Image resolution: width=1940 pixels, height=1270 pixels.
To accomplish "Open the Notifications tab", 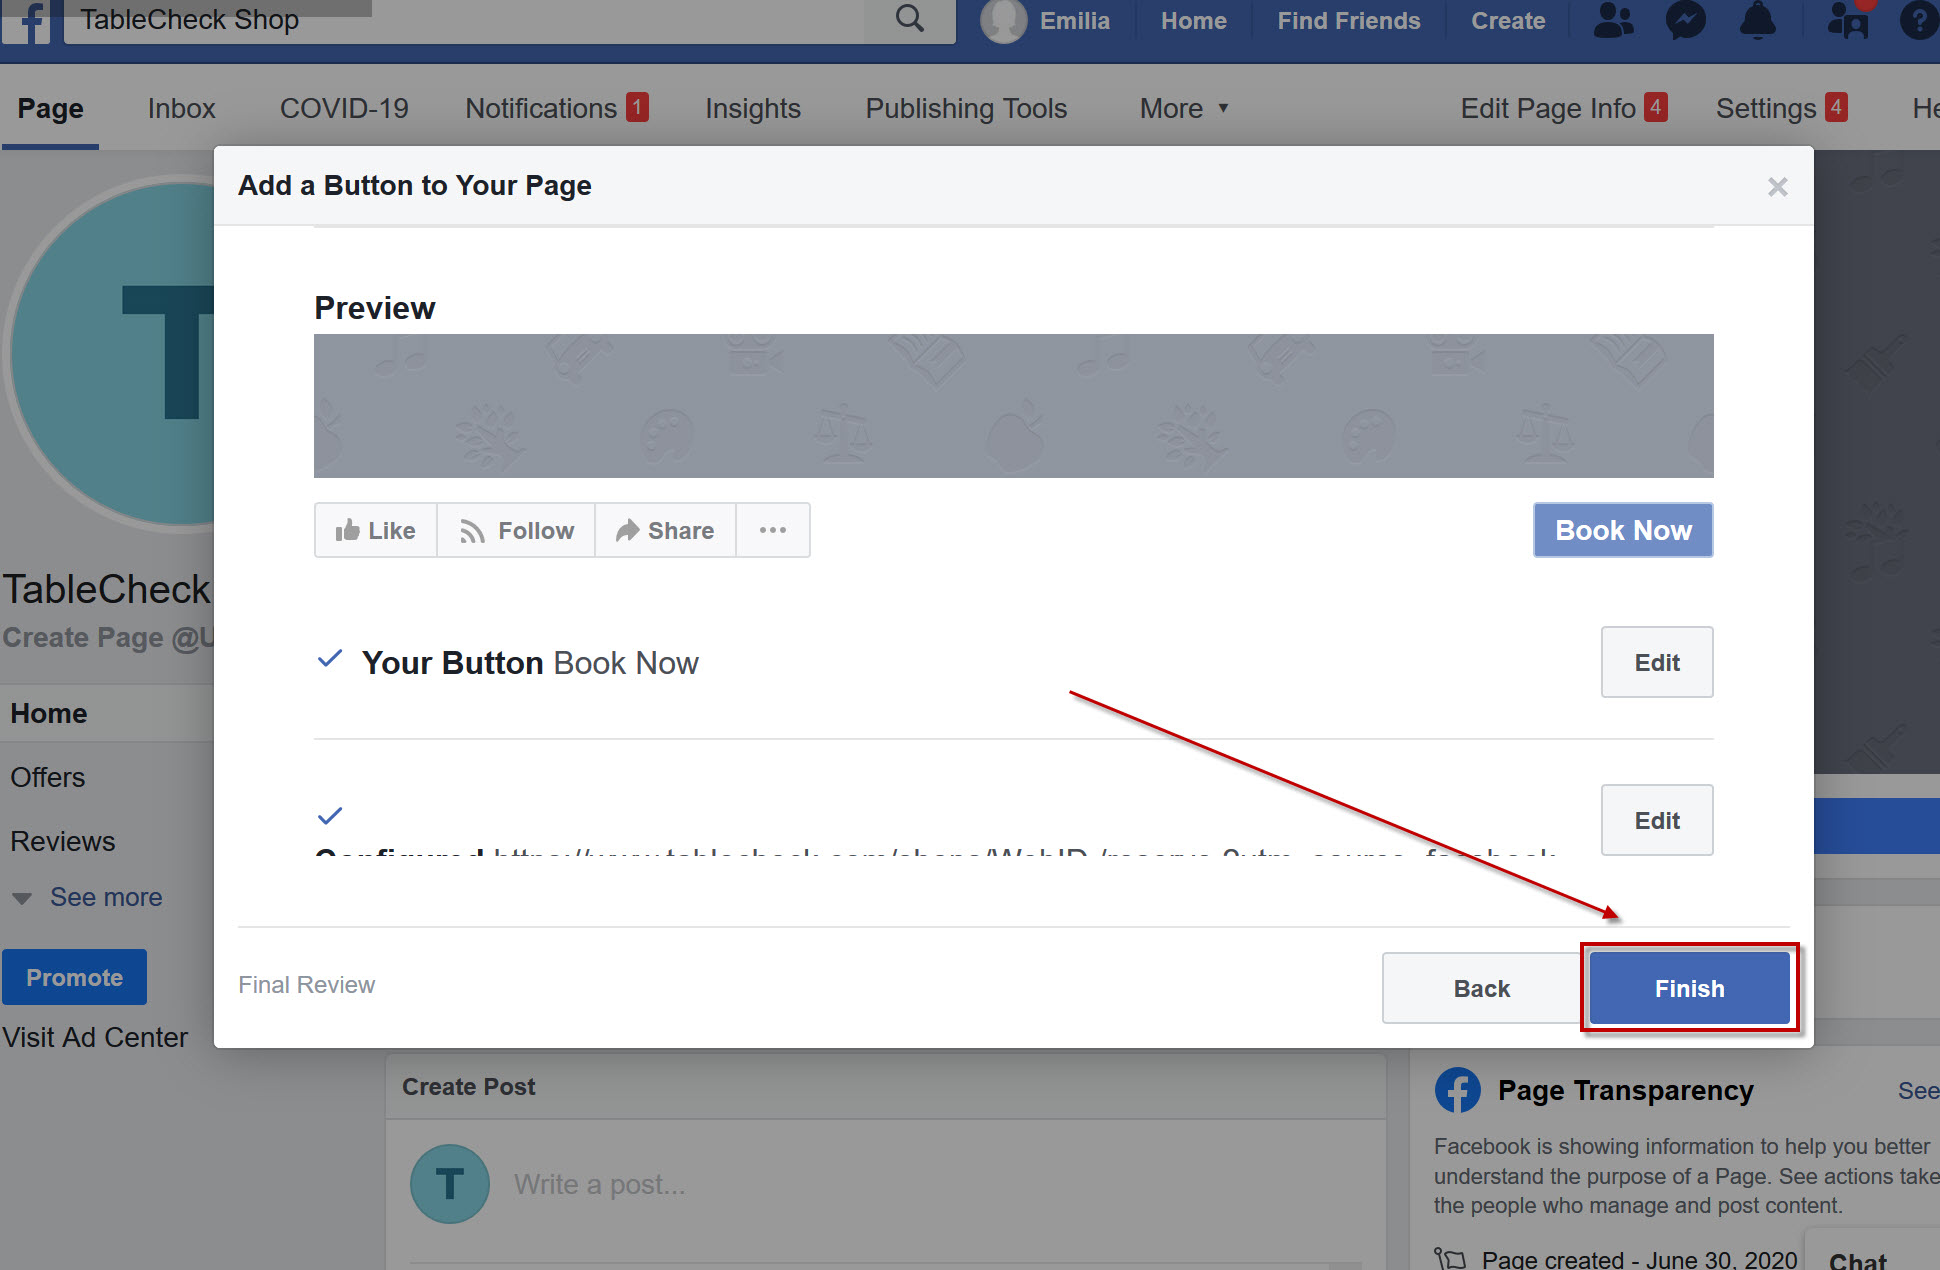I will tap(556, 108).
